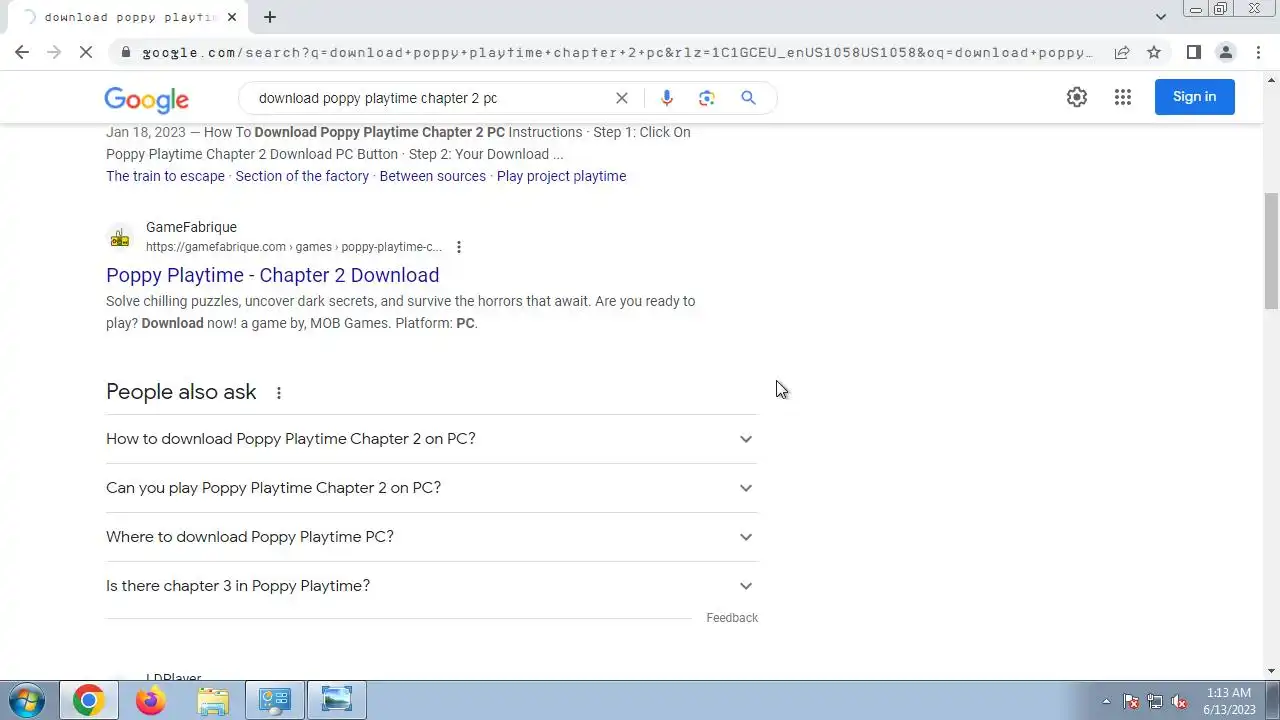This screenshot has width=1280, height=720.
Task: Open 'Play project playtime' sitelink
Action: coord(561,176)
